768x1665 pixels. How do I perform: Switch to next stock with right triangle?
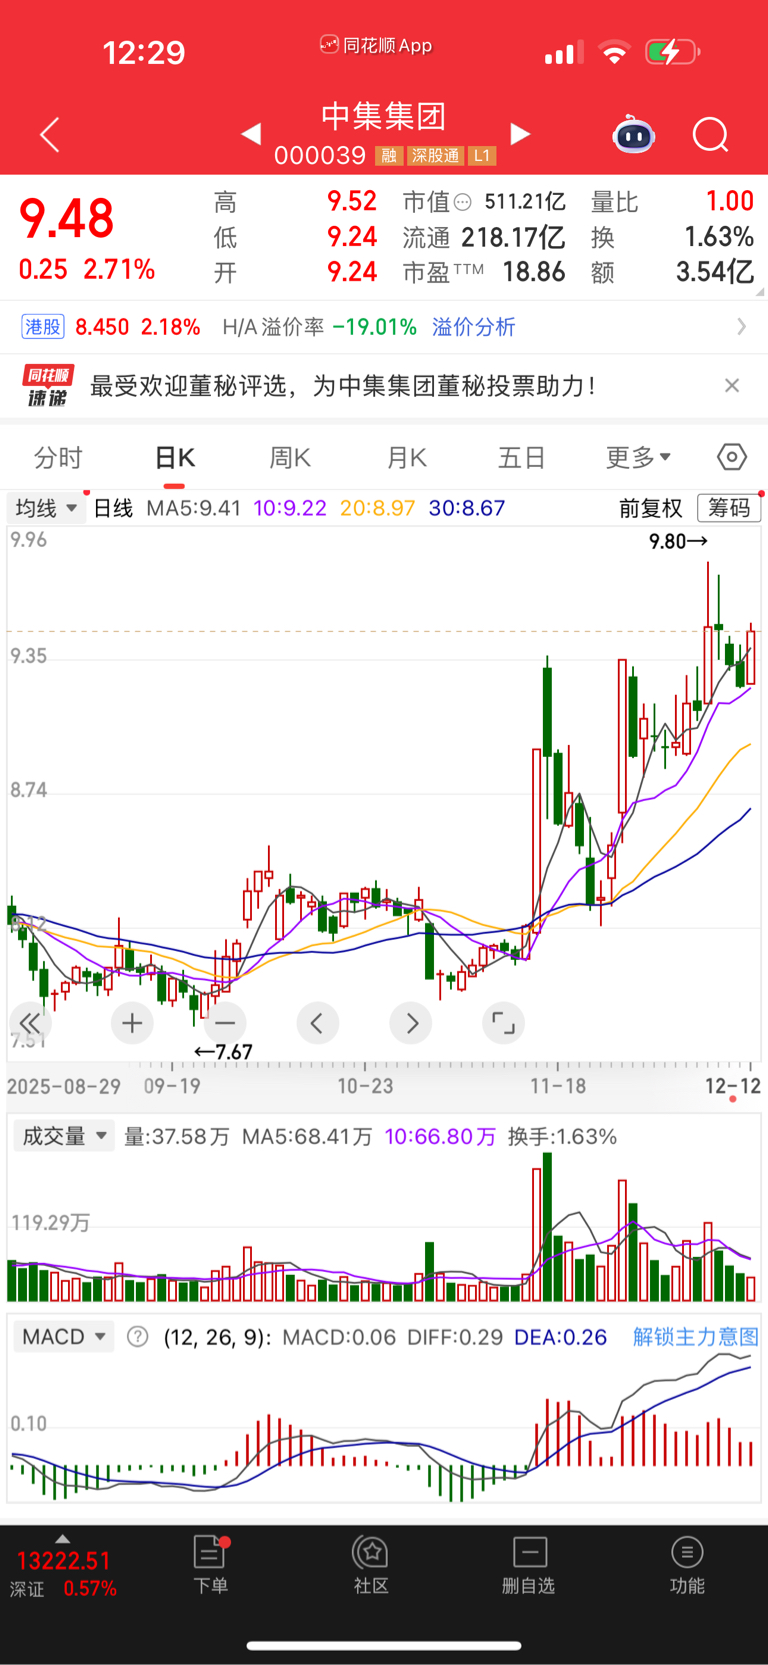click(520, 133)
